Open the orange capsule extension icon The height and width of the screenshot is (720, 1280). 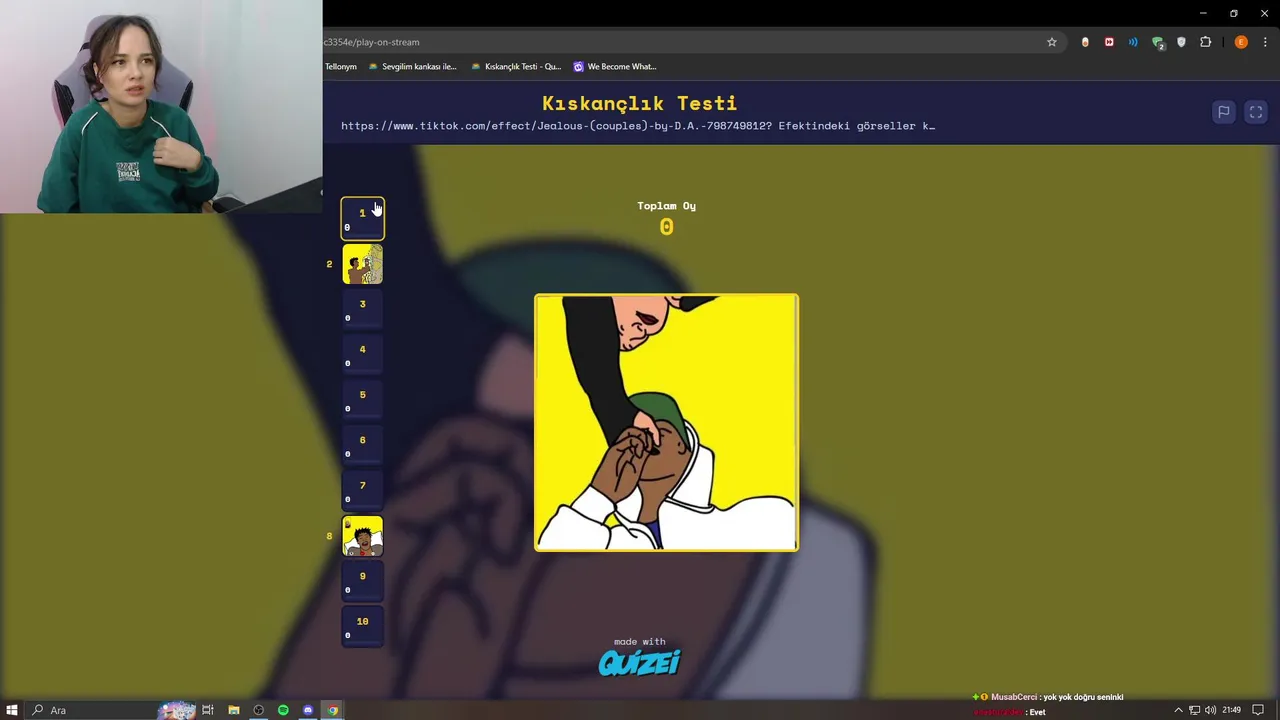coord(1085,42)
